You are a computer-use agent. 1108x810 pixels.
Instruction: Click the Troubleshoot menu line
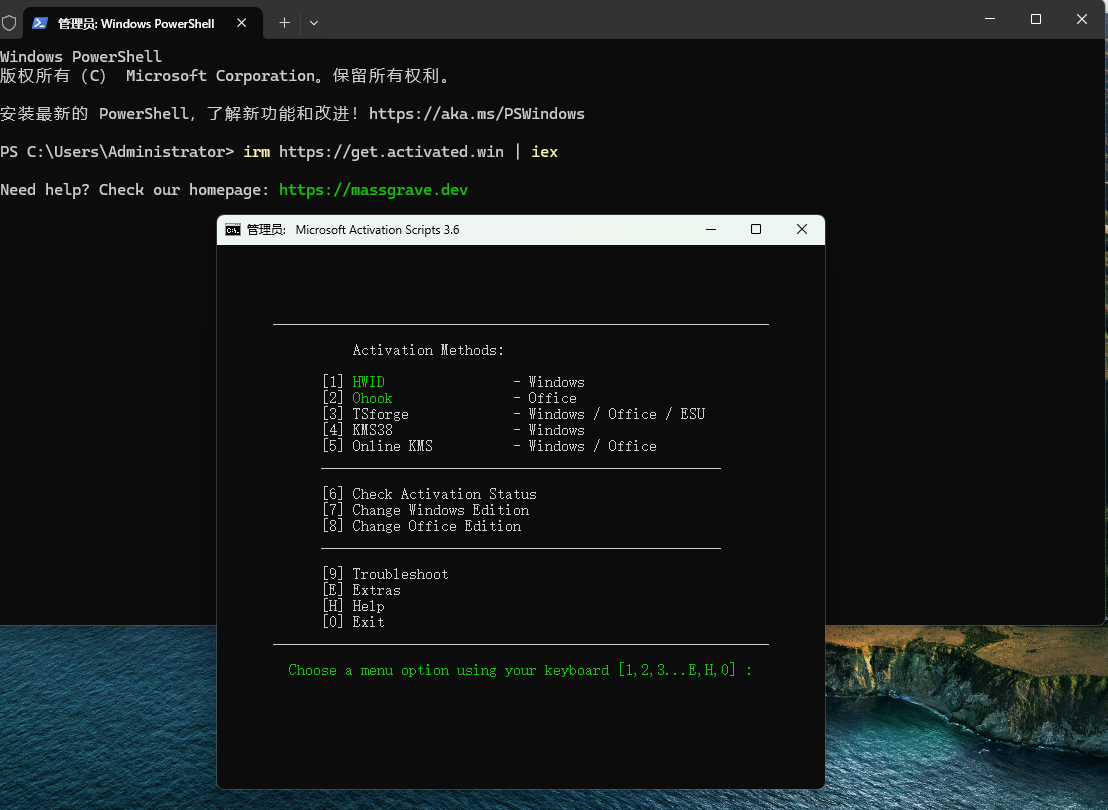coord(385,574)
